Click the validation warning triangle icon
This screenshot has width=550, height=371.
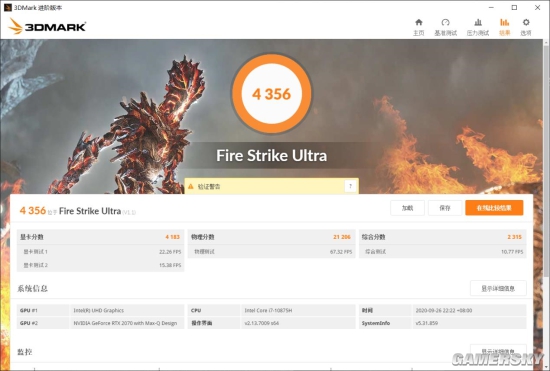click(x=191, y=186)
